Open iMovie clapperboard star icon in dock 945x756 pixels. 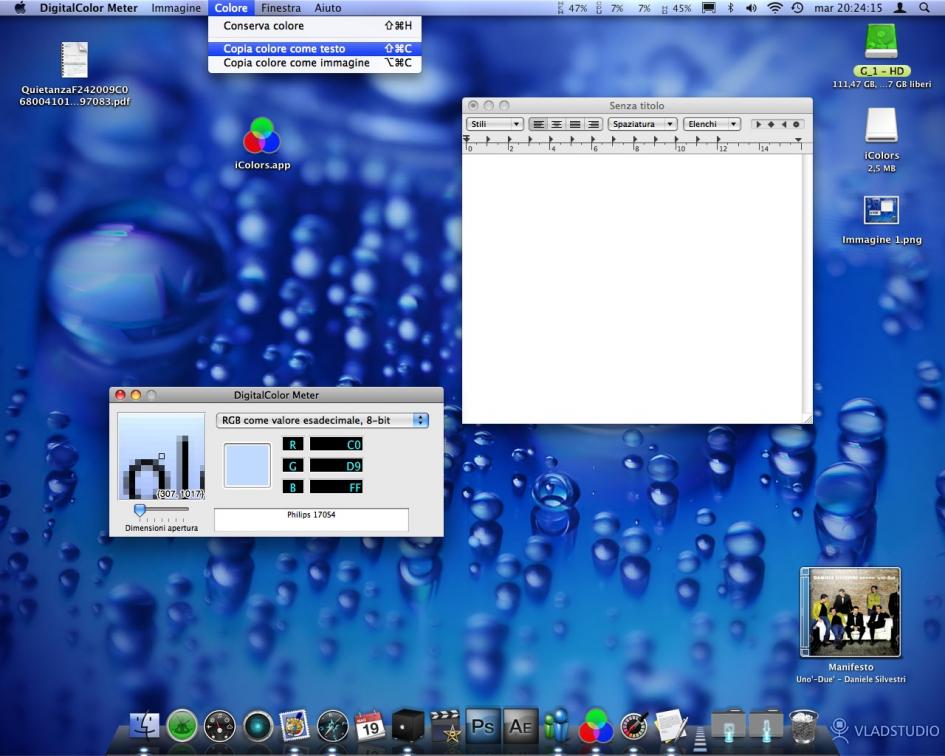(x=445, y=725)
